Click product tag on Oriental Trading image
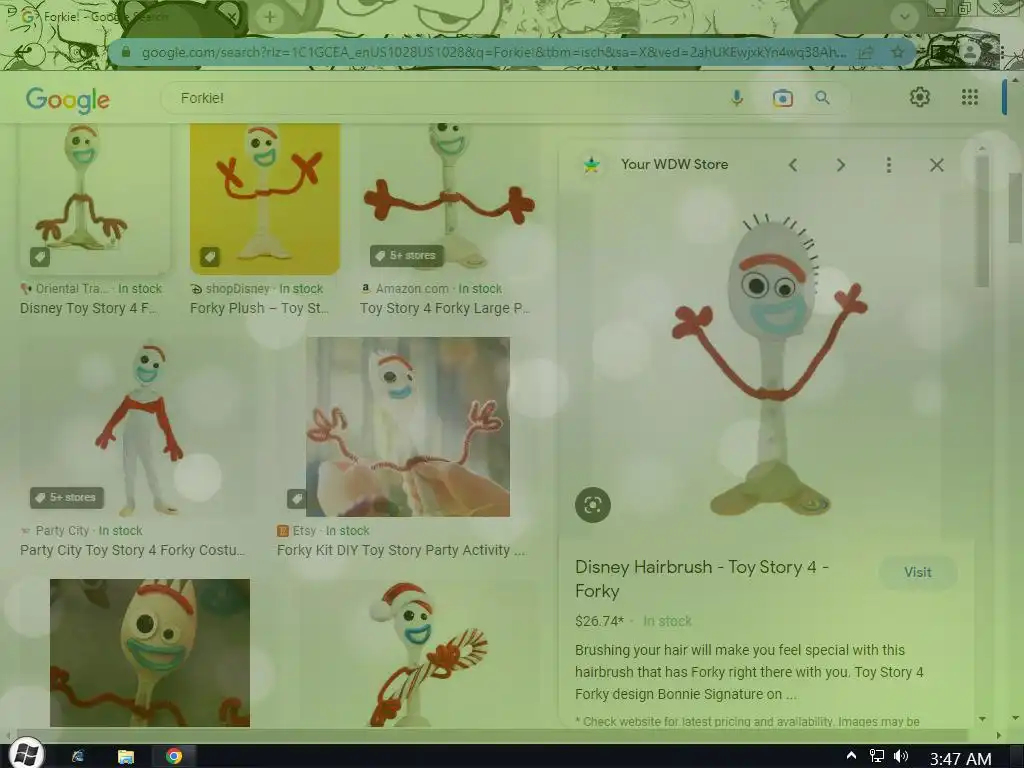The image size is (1024, 768). click(40, 257)
